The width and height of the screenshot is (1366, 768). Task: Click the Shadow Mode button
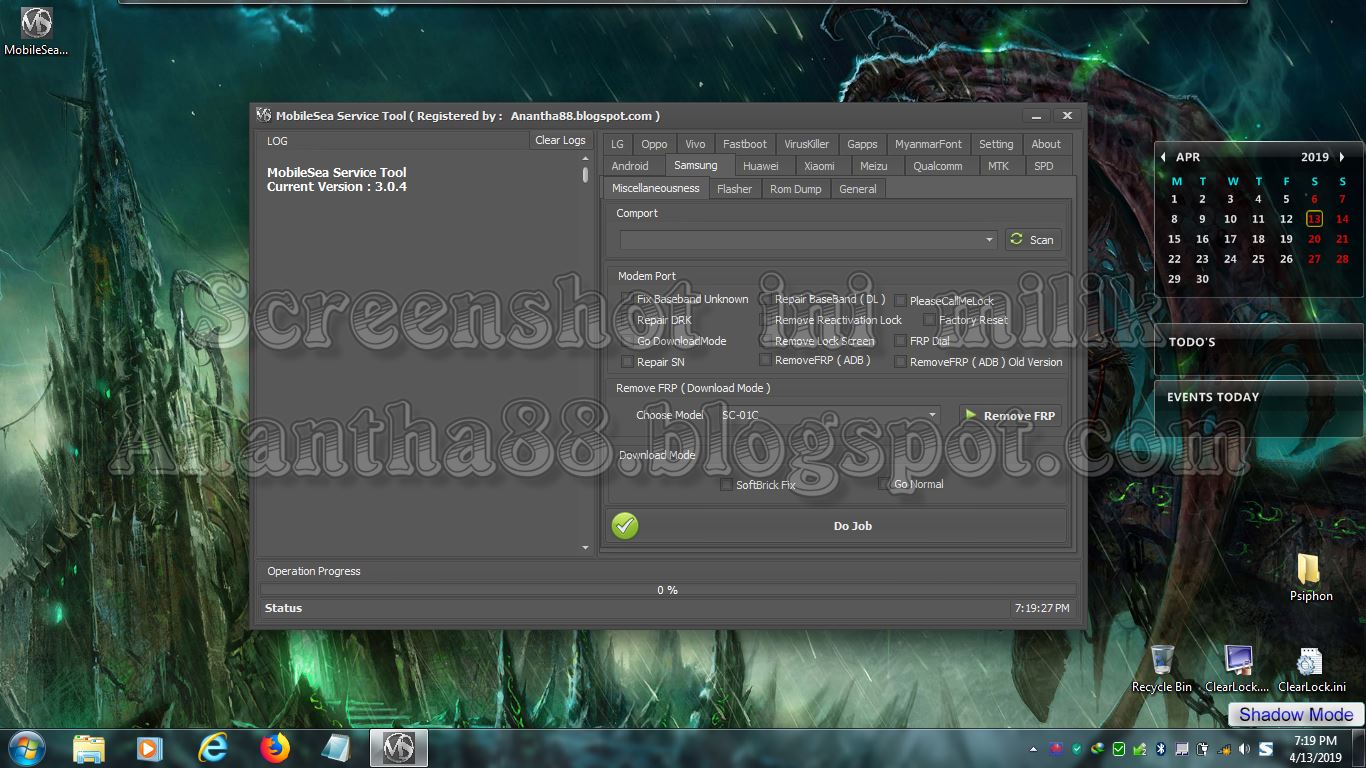tap(1296, 714)
